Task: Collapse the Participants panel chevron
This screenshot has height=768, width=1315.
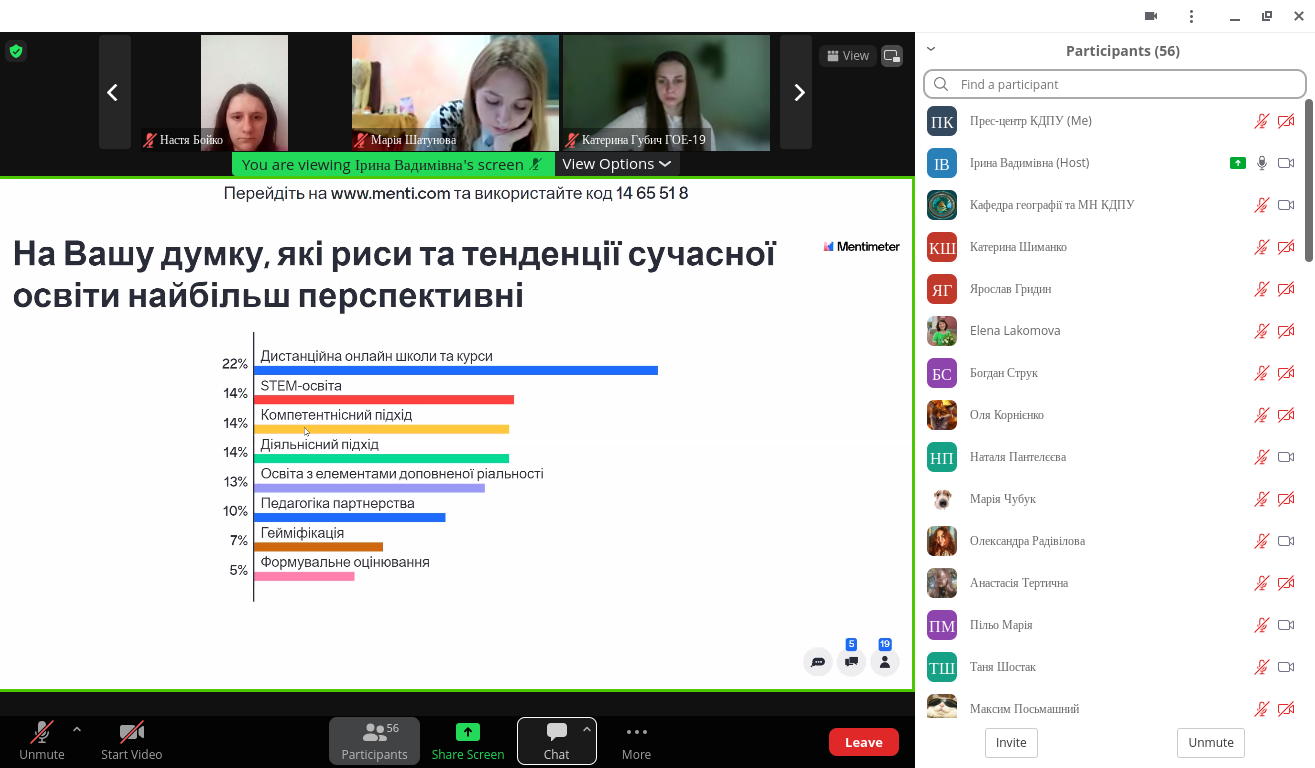Action: pos(931,49)
